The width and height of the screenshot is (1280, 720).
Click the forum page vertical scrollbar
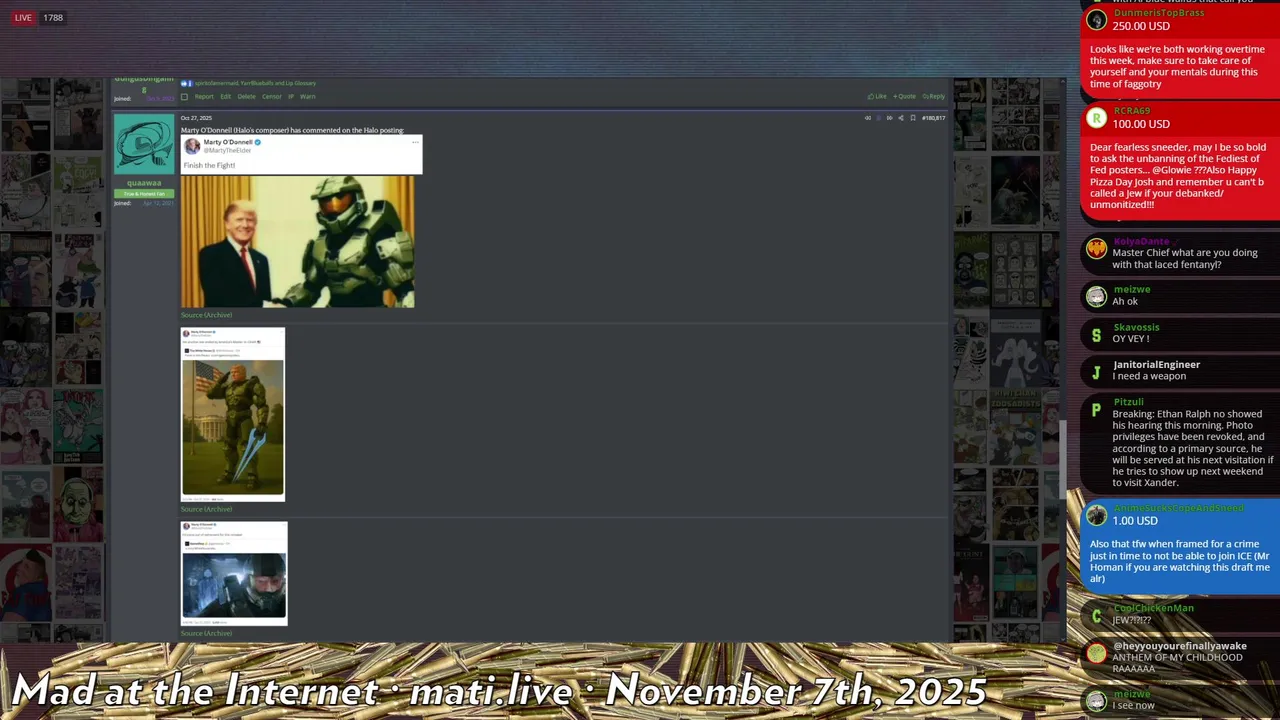pos(1062,458)
